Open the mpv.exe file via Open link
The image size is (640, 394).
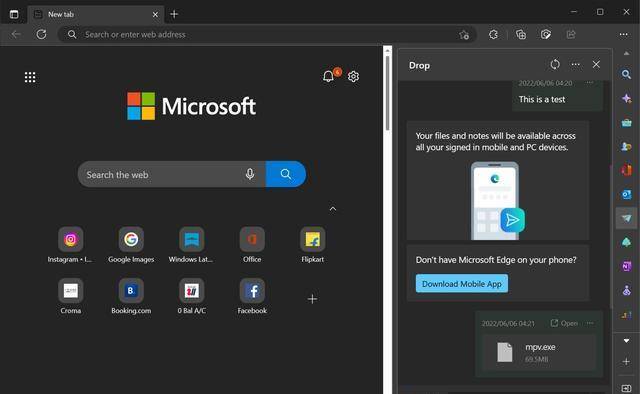tap(564, 323)
